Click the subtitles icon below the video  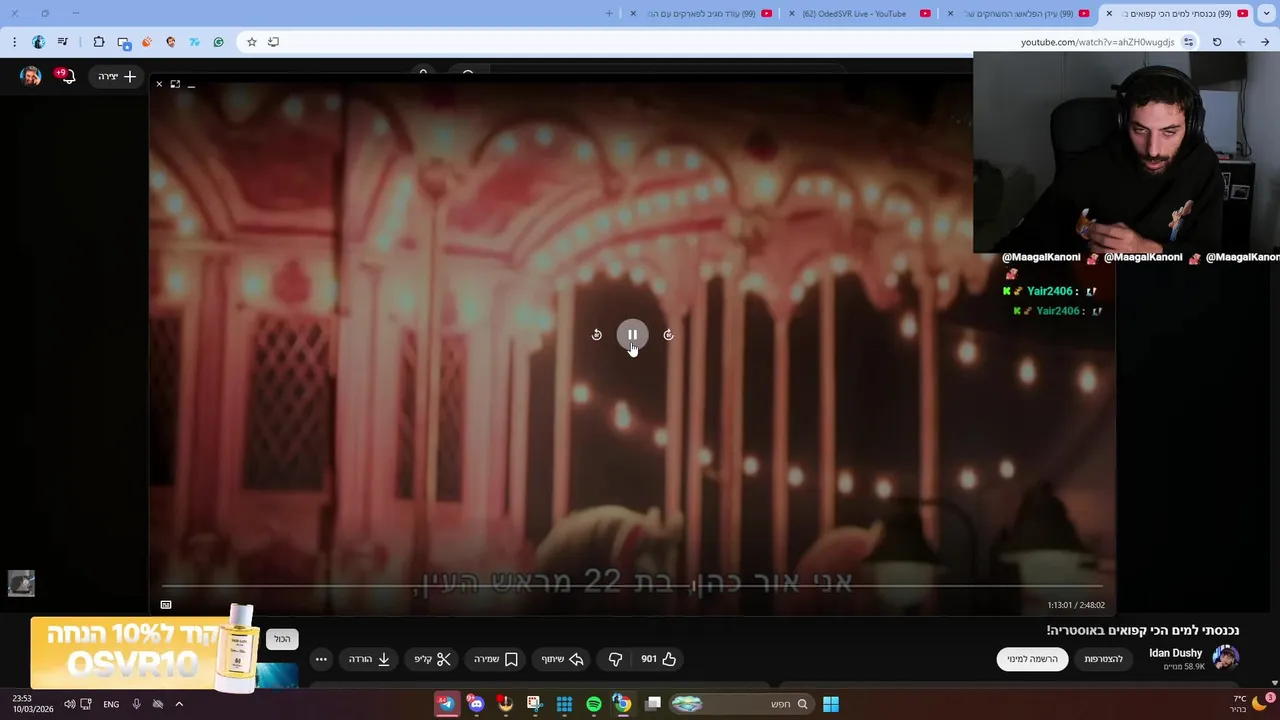coord(166,605)
